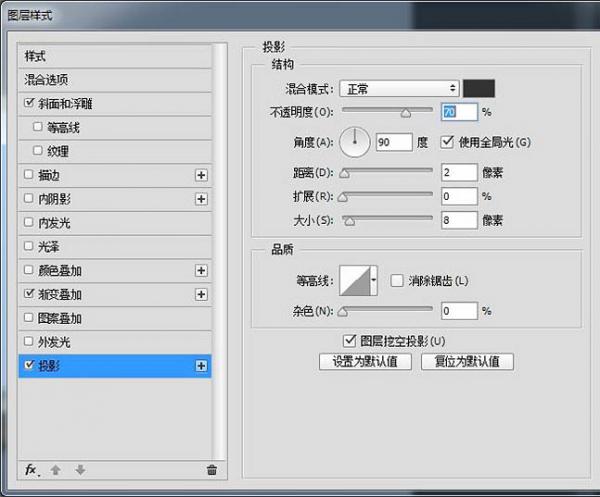Select the 图案叠加 row label

coord(60,318)
